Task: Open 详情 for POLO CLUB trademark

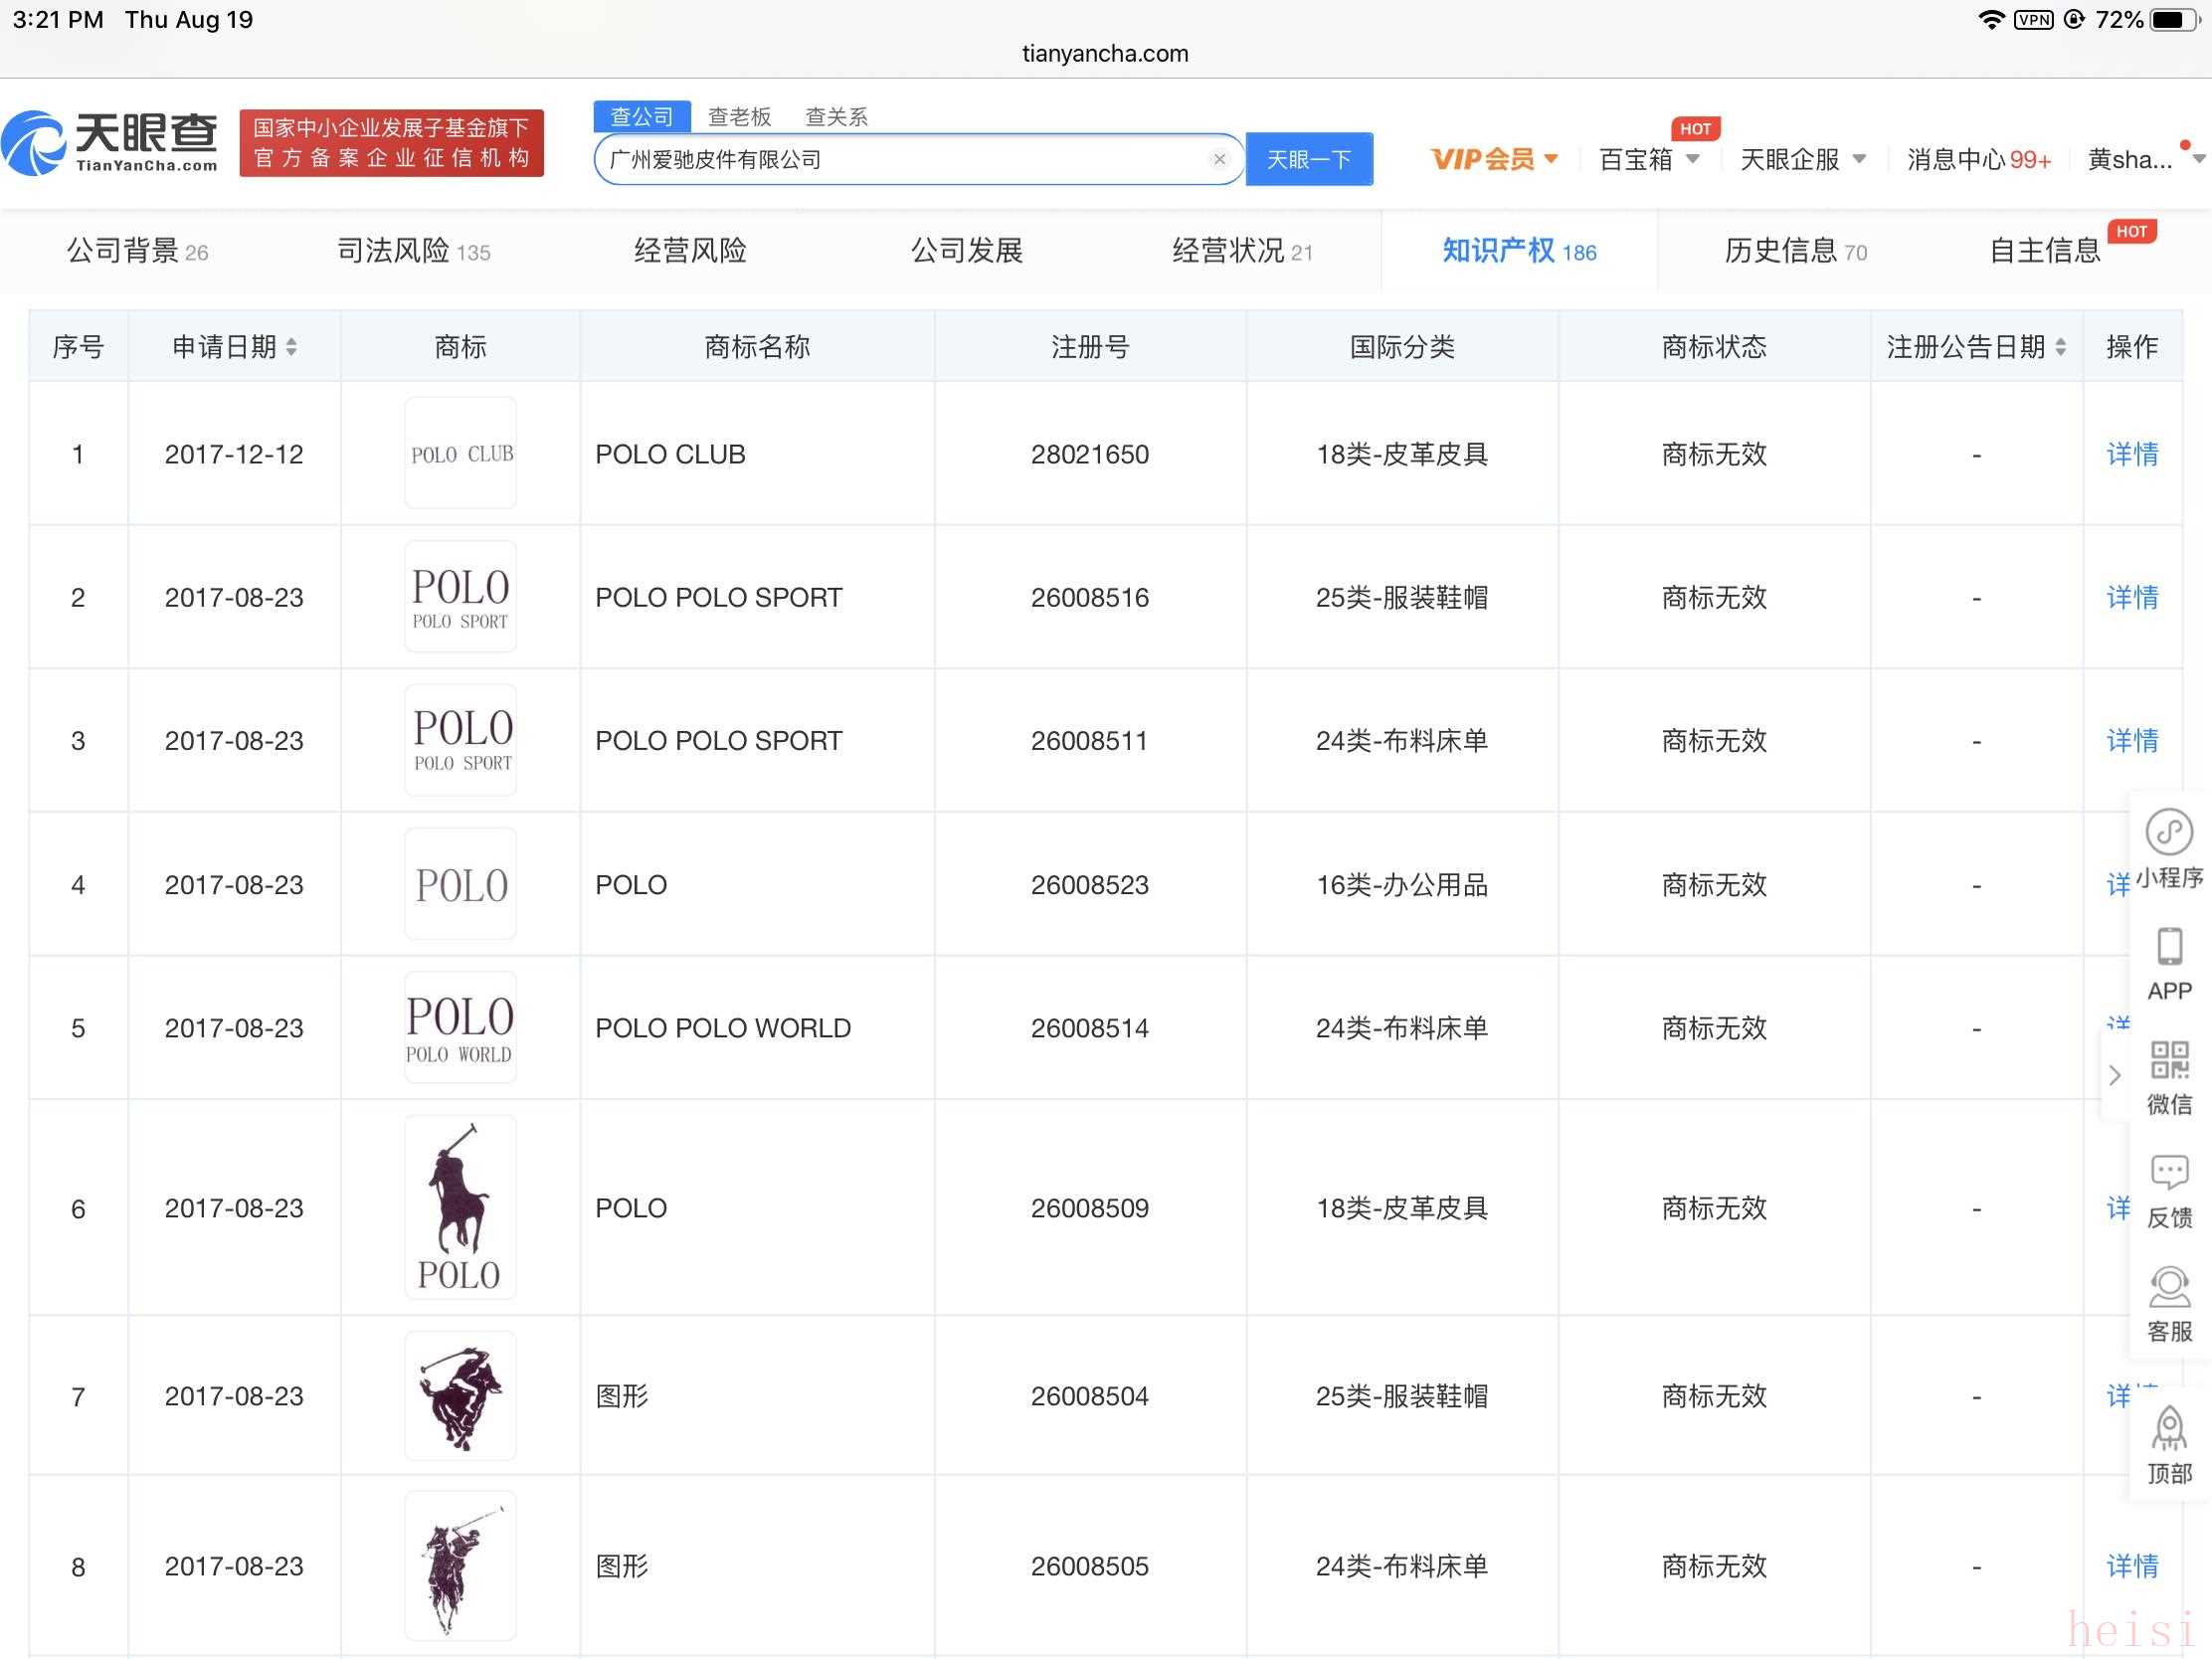Action: 2131,454
